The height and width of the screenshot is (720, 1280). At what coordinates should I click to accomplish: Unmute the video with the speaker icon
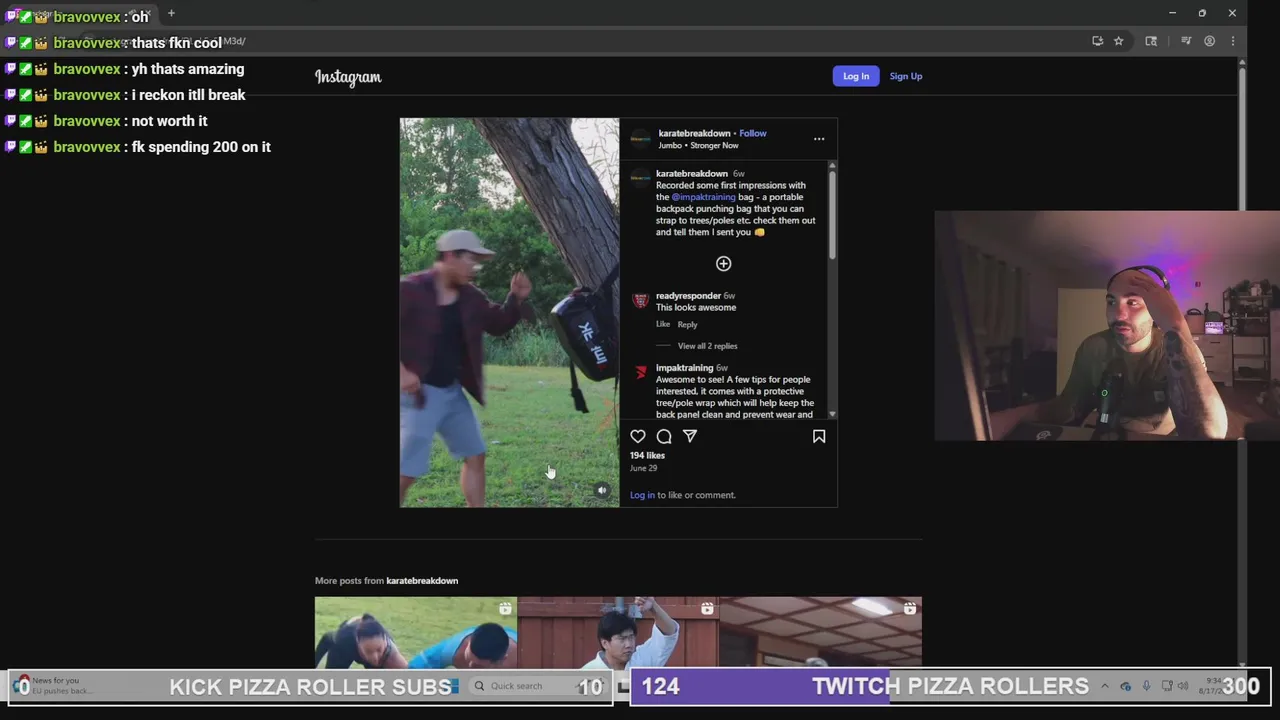pos(602,491)
